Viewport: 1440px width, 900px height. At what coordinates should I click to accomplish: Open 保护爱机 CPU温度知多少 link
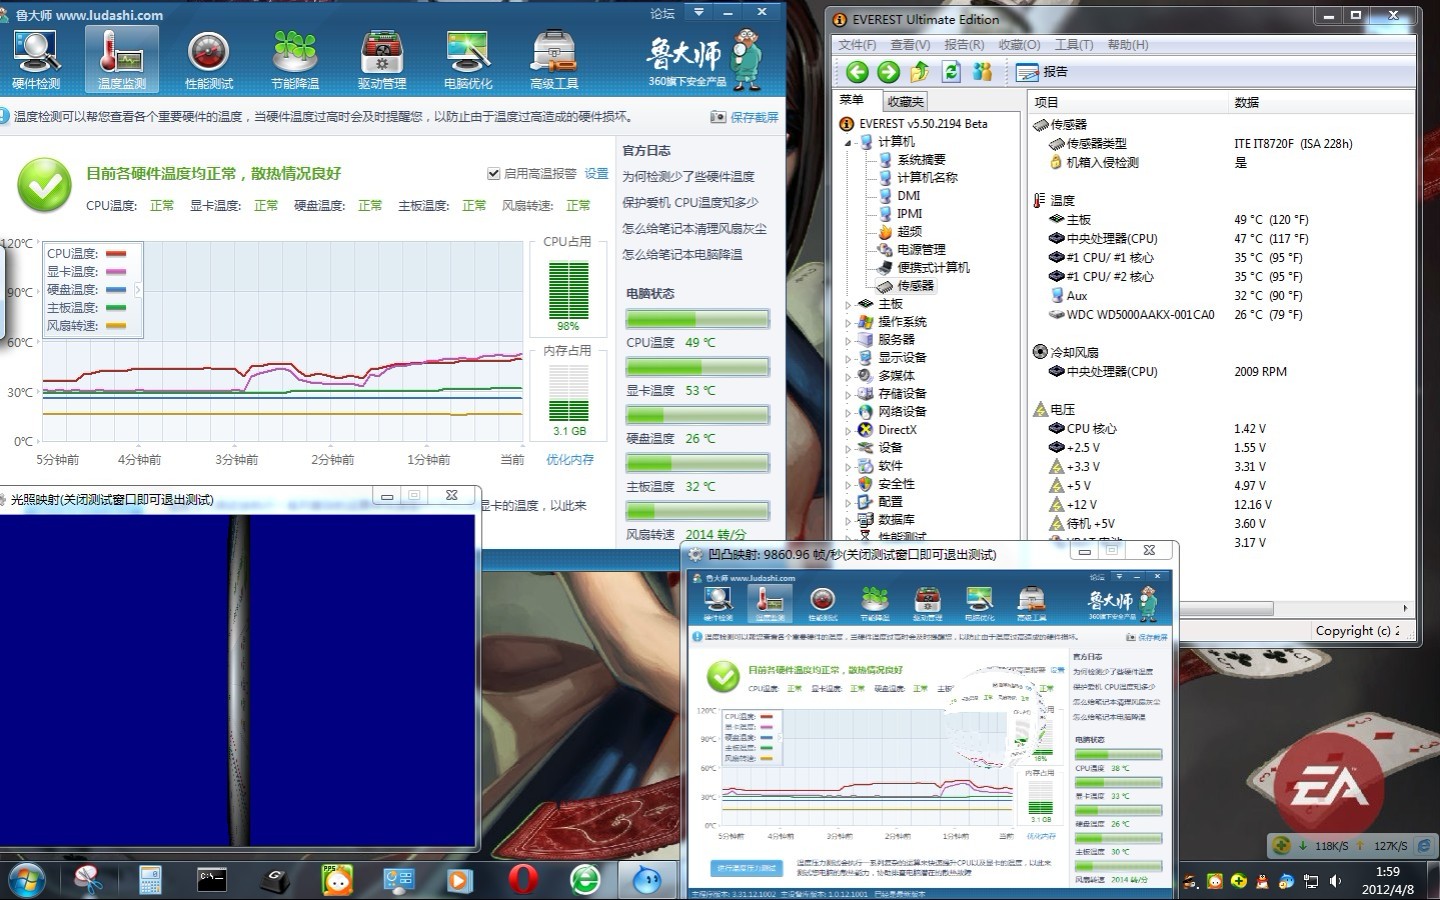690,203
